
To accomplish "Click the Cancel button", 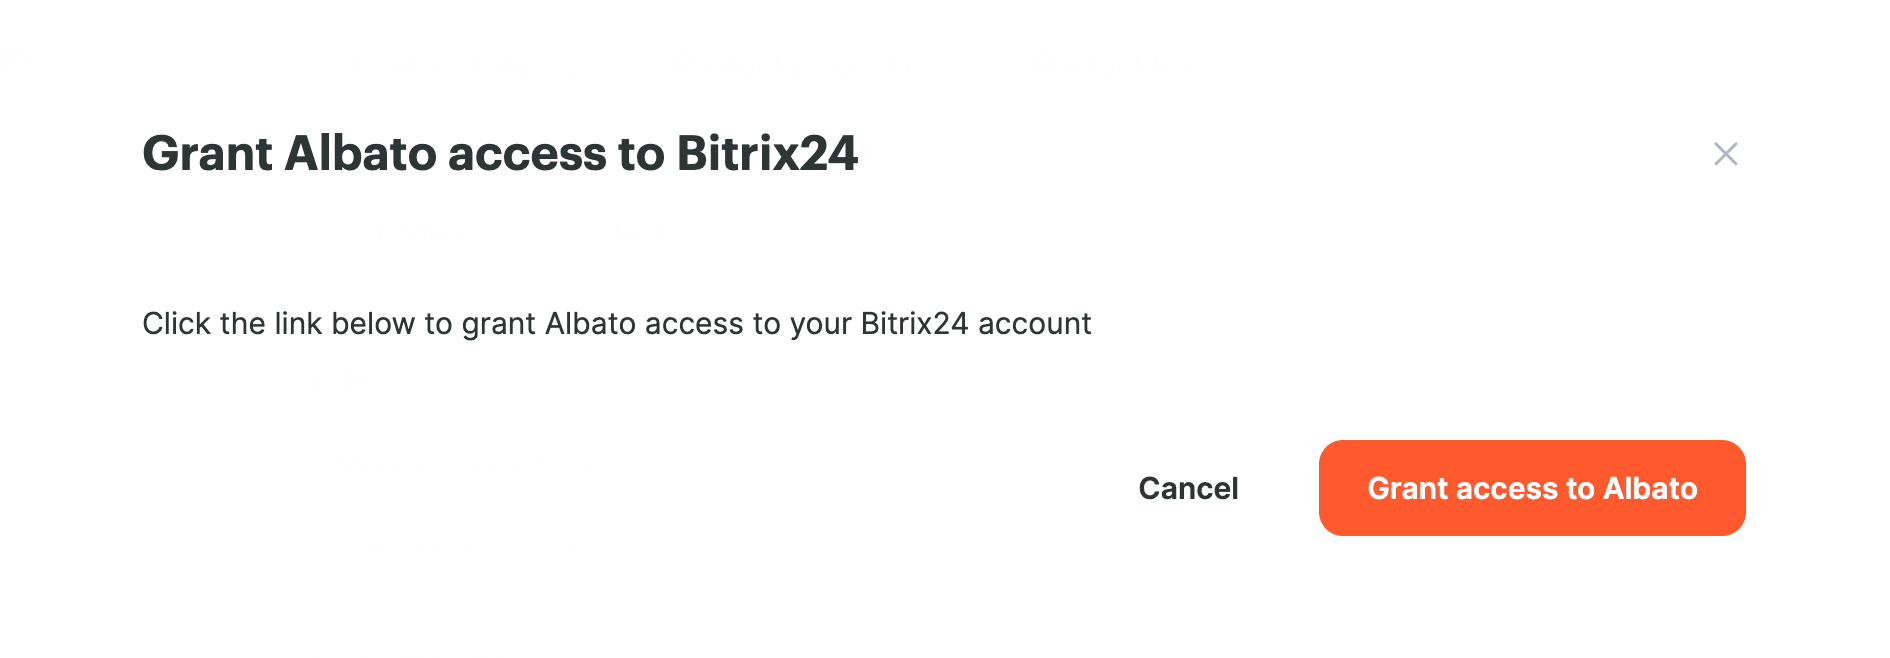I will coord(1188,488).
